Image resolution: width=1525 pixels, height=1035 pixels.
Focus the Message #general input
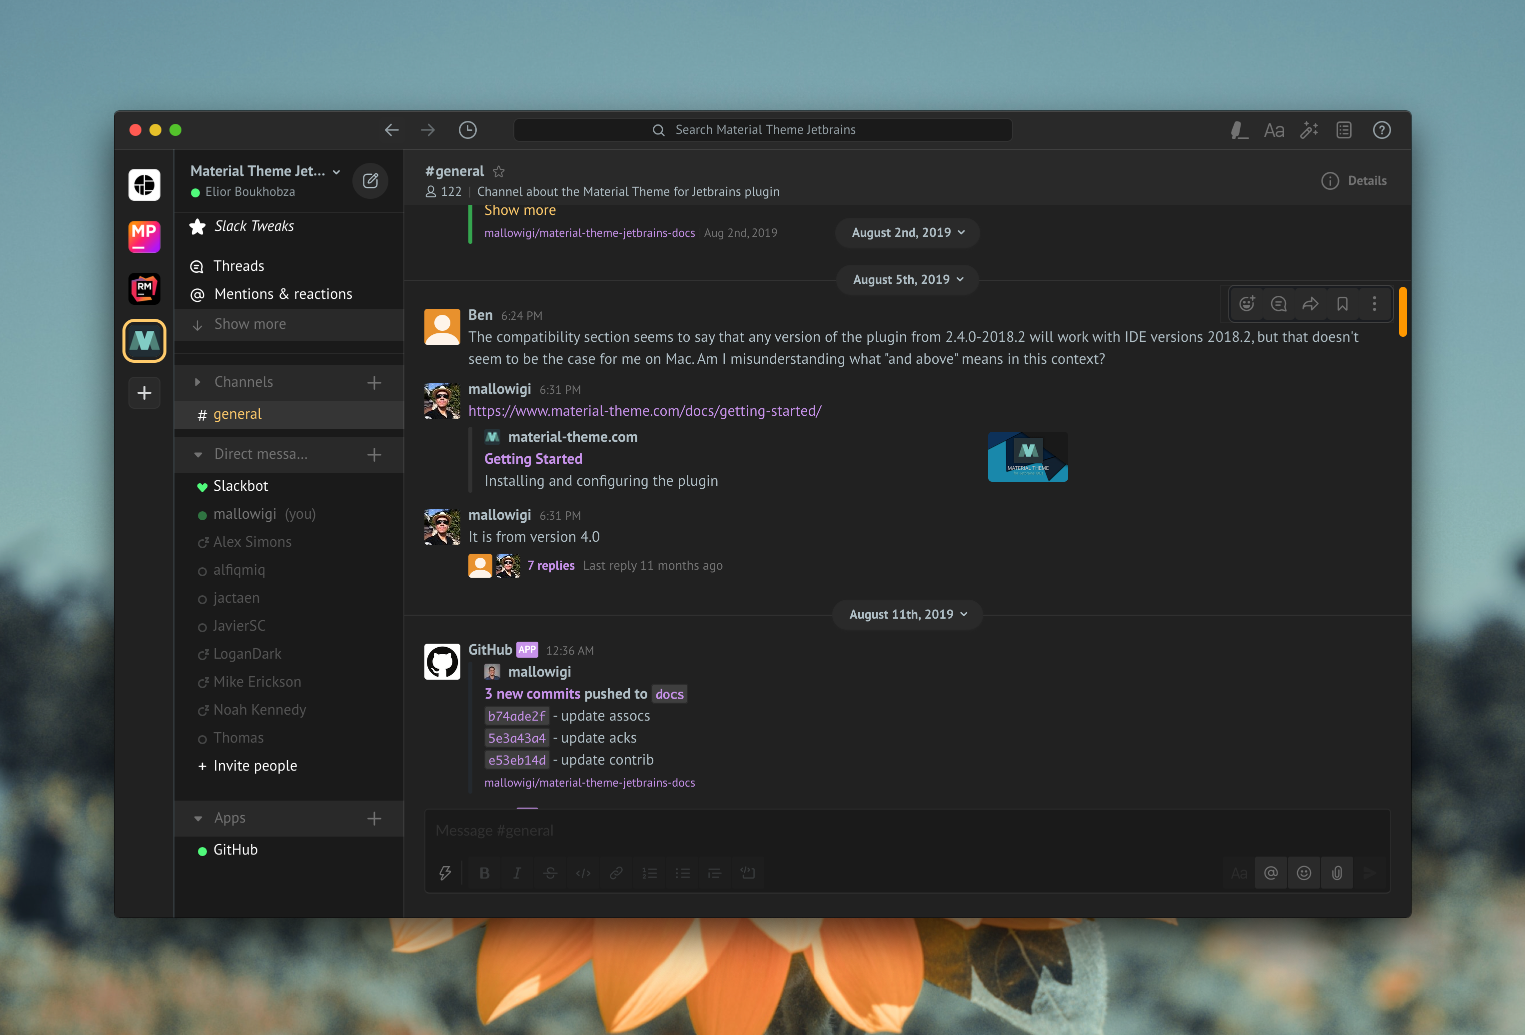(907, 831)
